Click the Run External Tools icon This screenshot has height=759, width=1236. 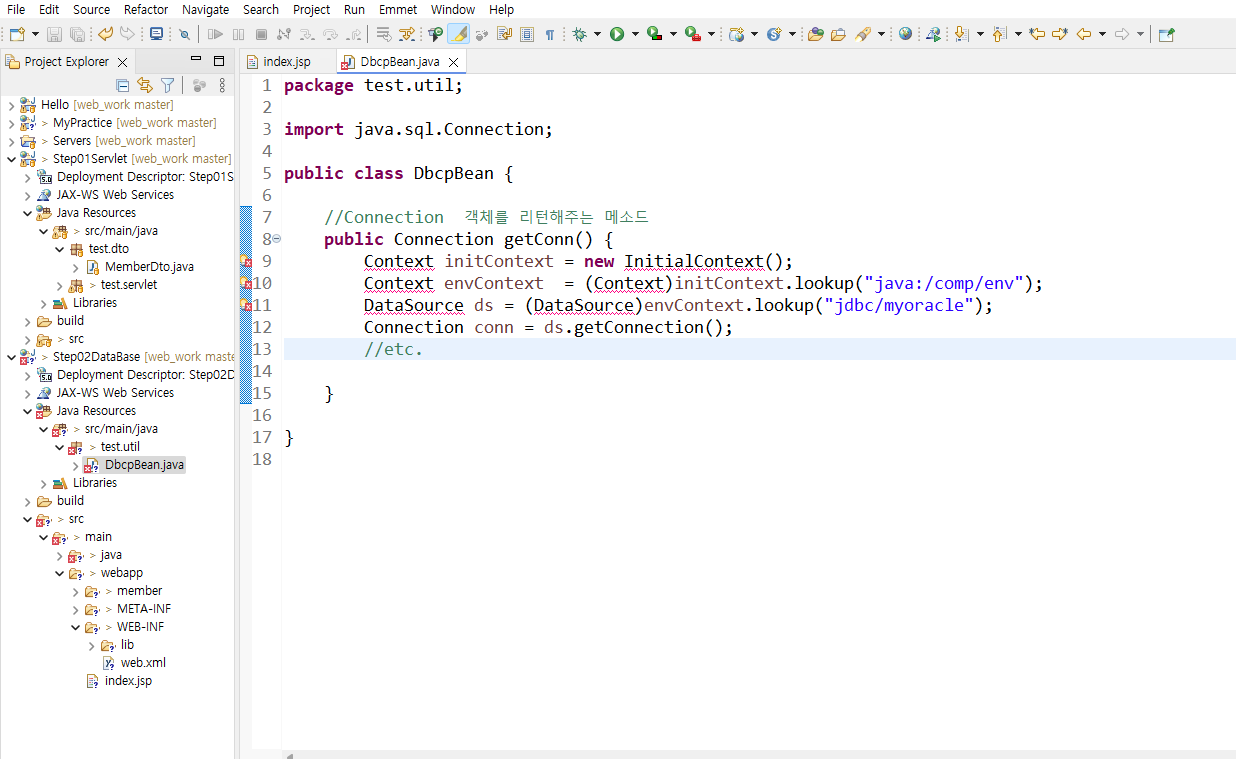click(692, 34)
